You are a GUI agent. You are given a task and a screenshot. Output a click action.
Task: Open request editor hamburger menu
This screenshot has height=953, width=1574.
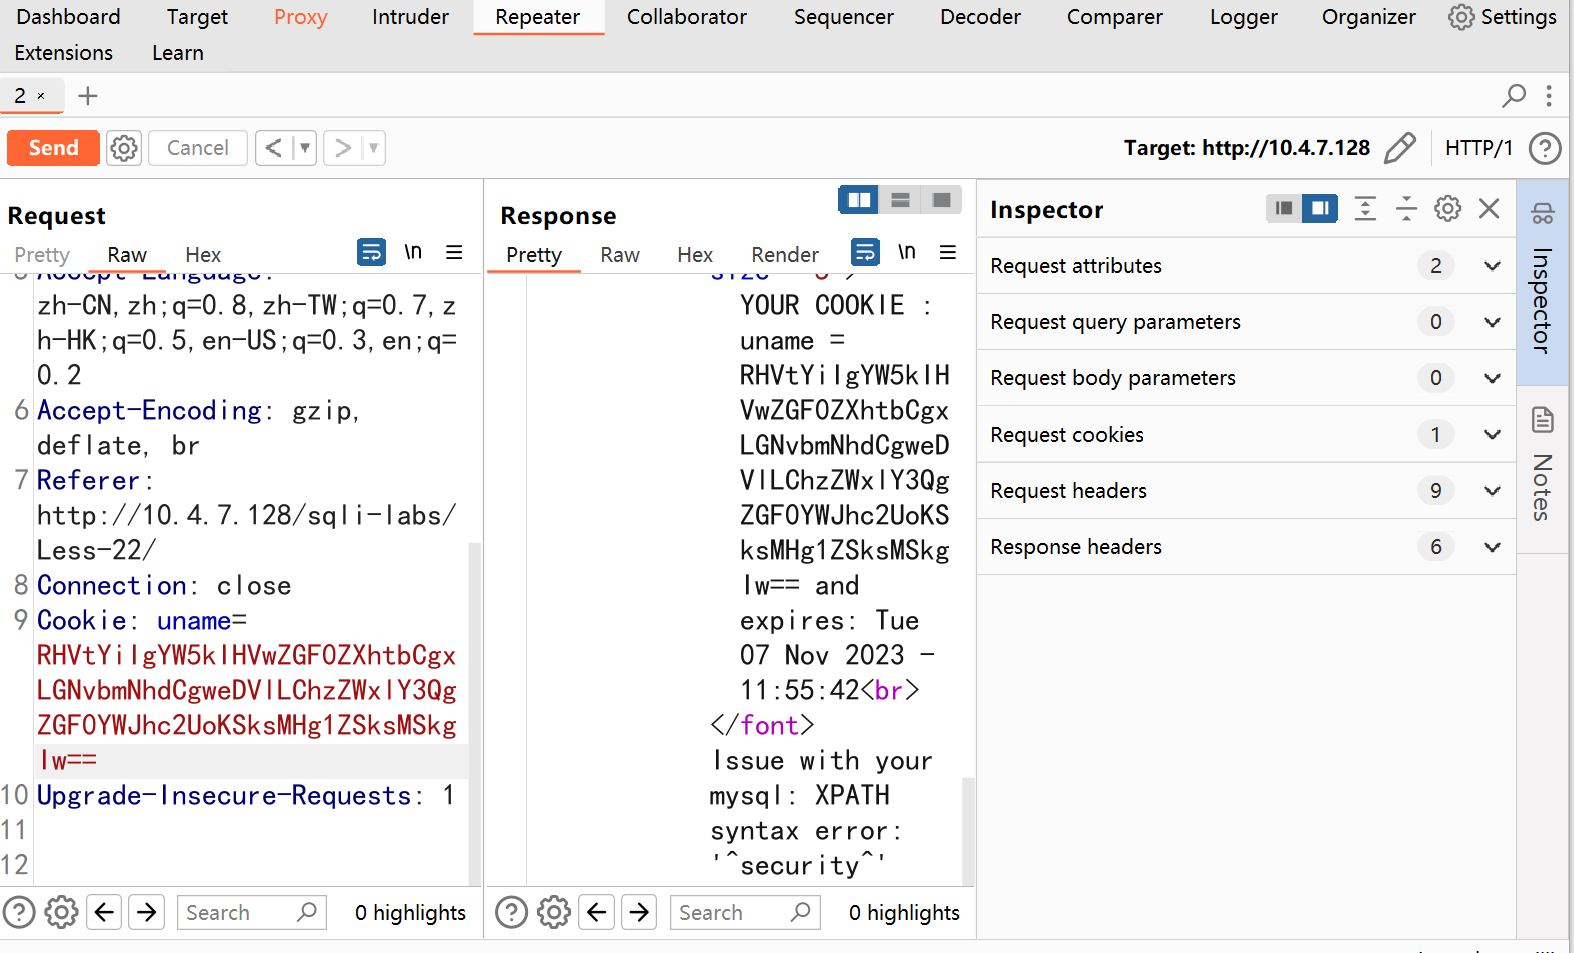(454, 252)
